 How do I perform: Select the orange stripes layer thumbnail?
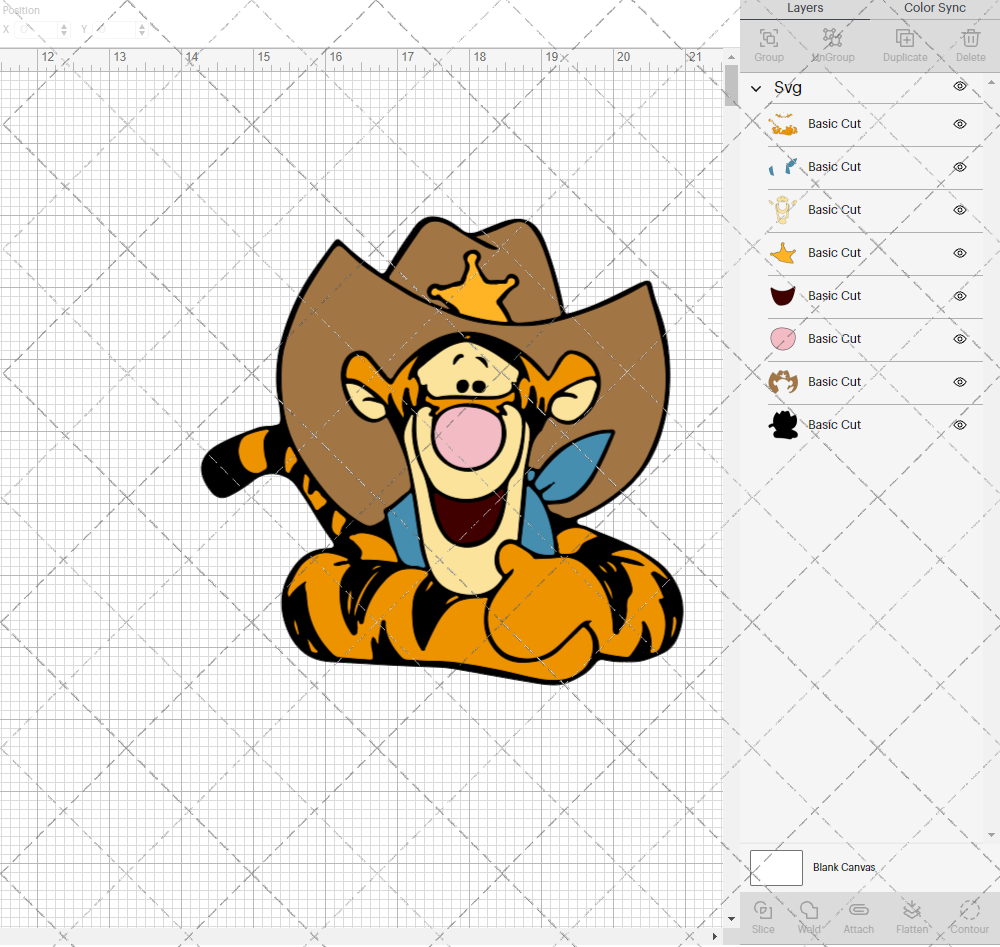click(783, 124)
